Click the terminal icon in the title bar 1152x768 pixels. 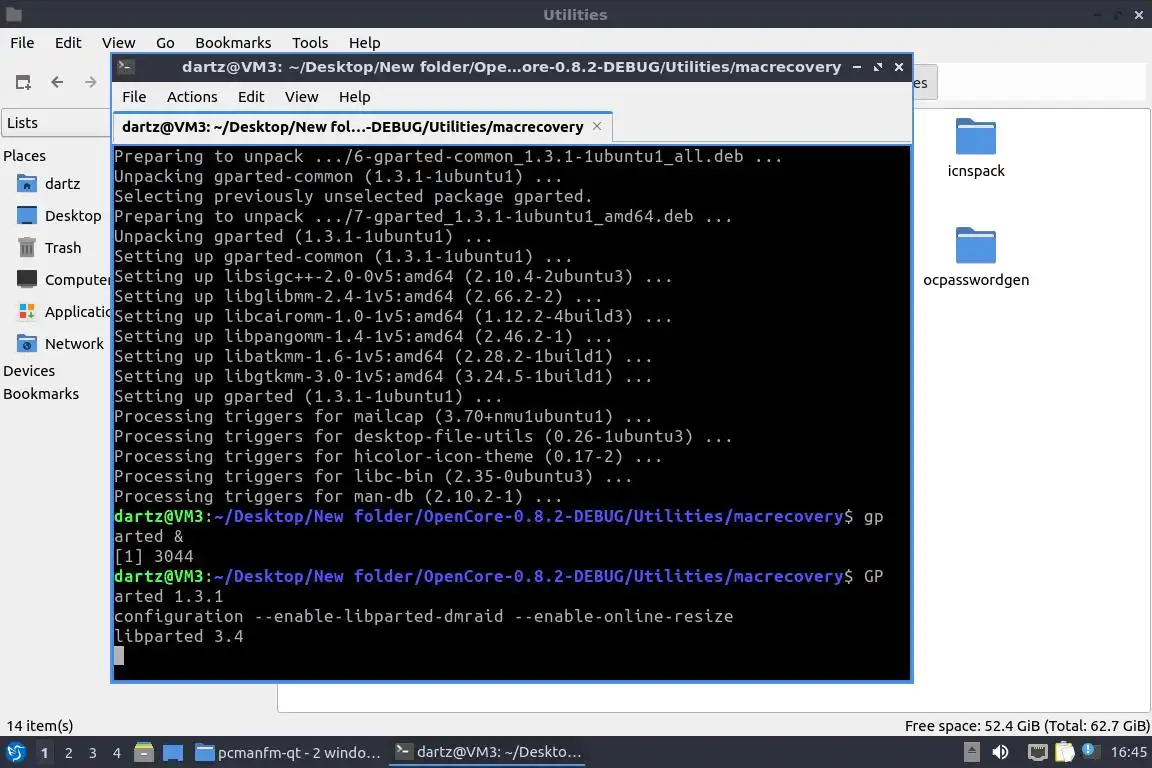[x=125, y=67]
